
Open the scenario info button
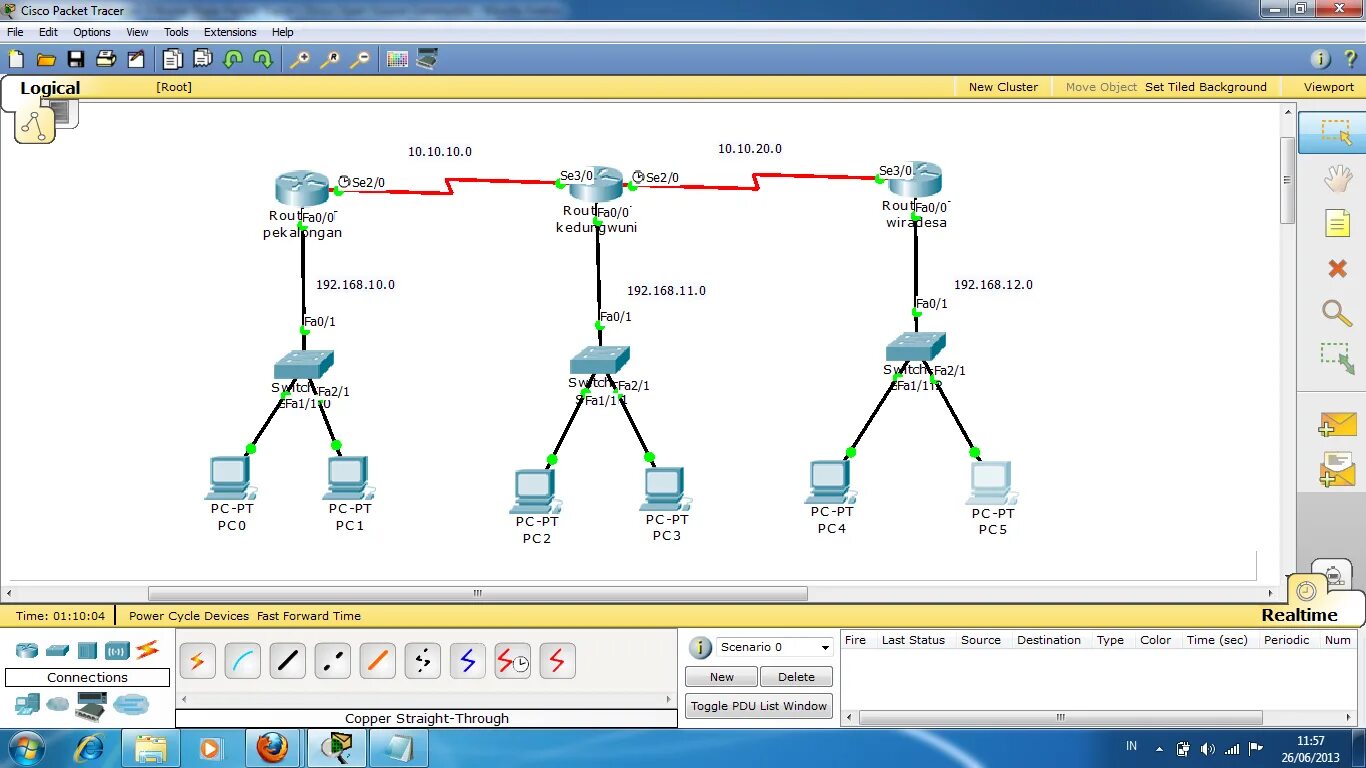[700, 647]
